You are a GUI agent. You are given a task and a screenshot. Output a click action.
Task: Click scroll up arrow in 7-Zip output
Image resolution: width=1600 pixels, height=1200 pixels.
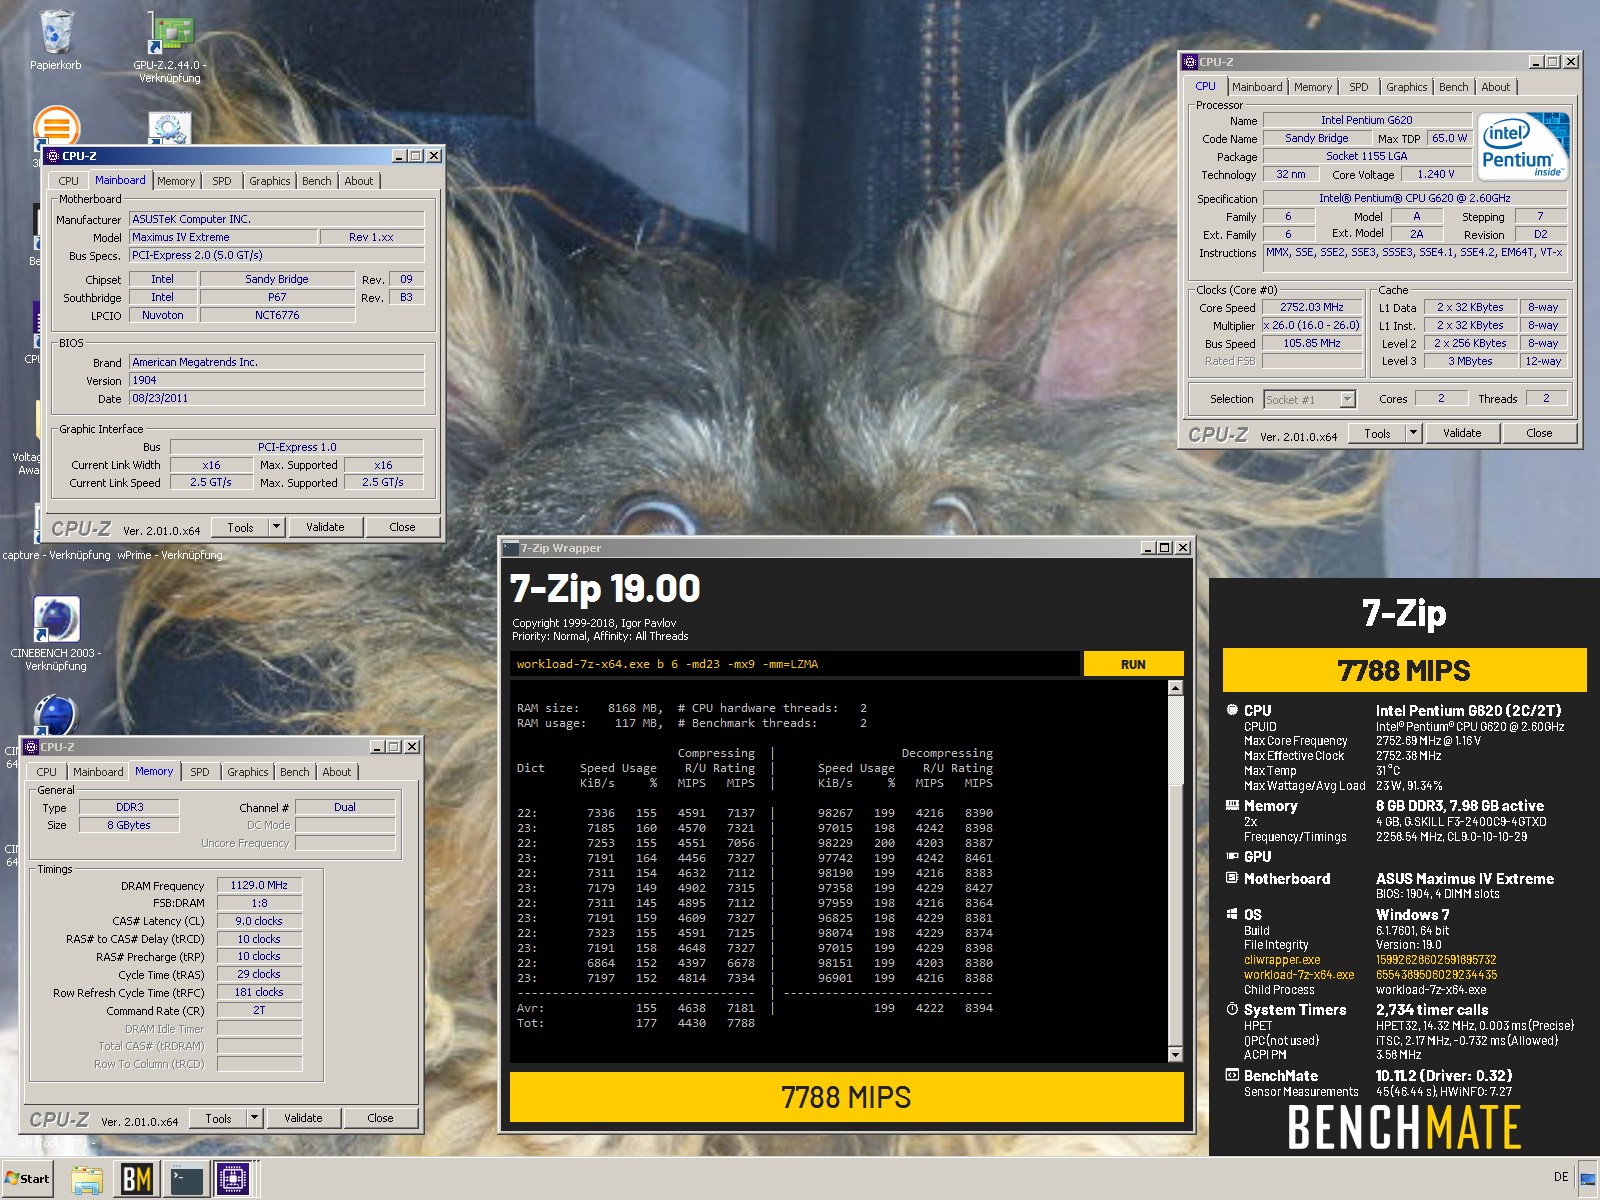(x=1175, y=688)
